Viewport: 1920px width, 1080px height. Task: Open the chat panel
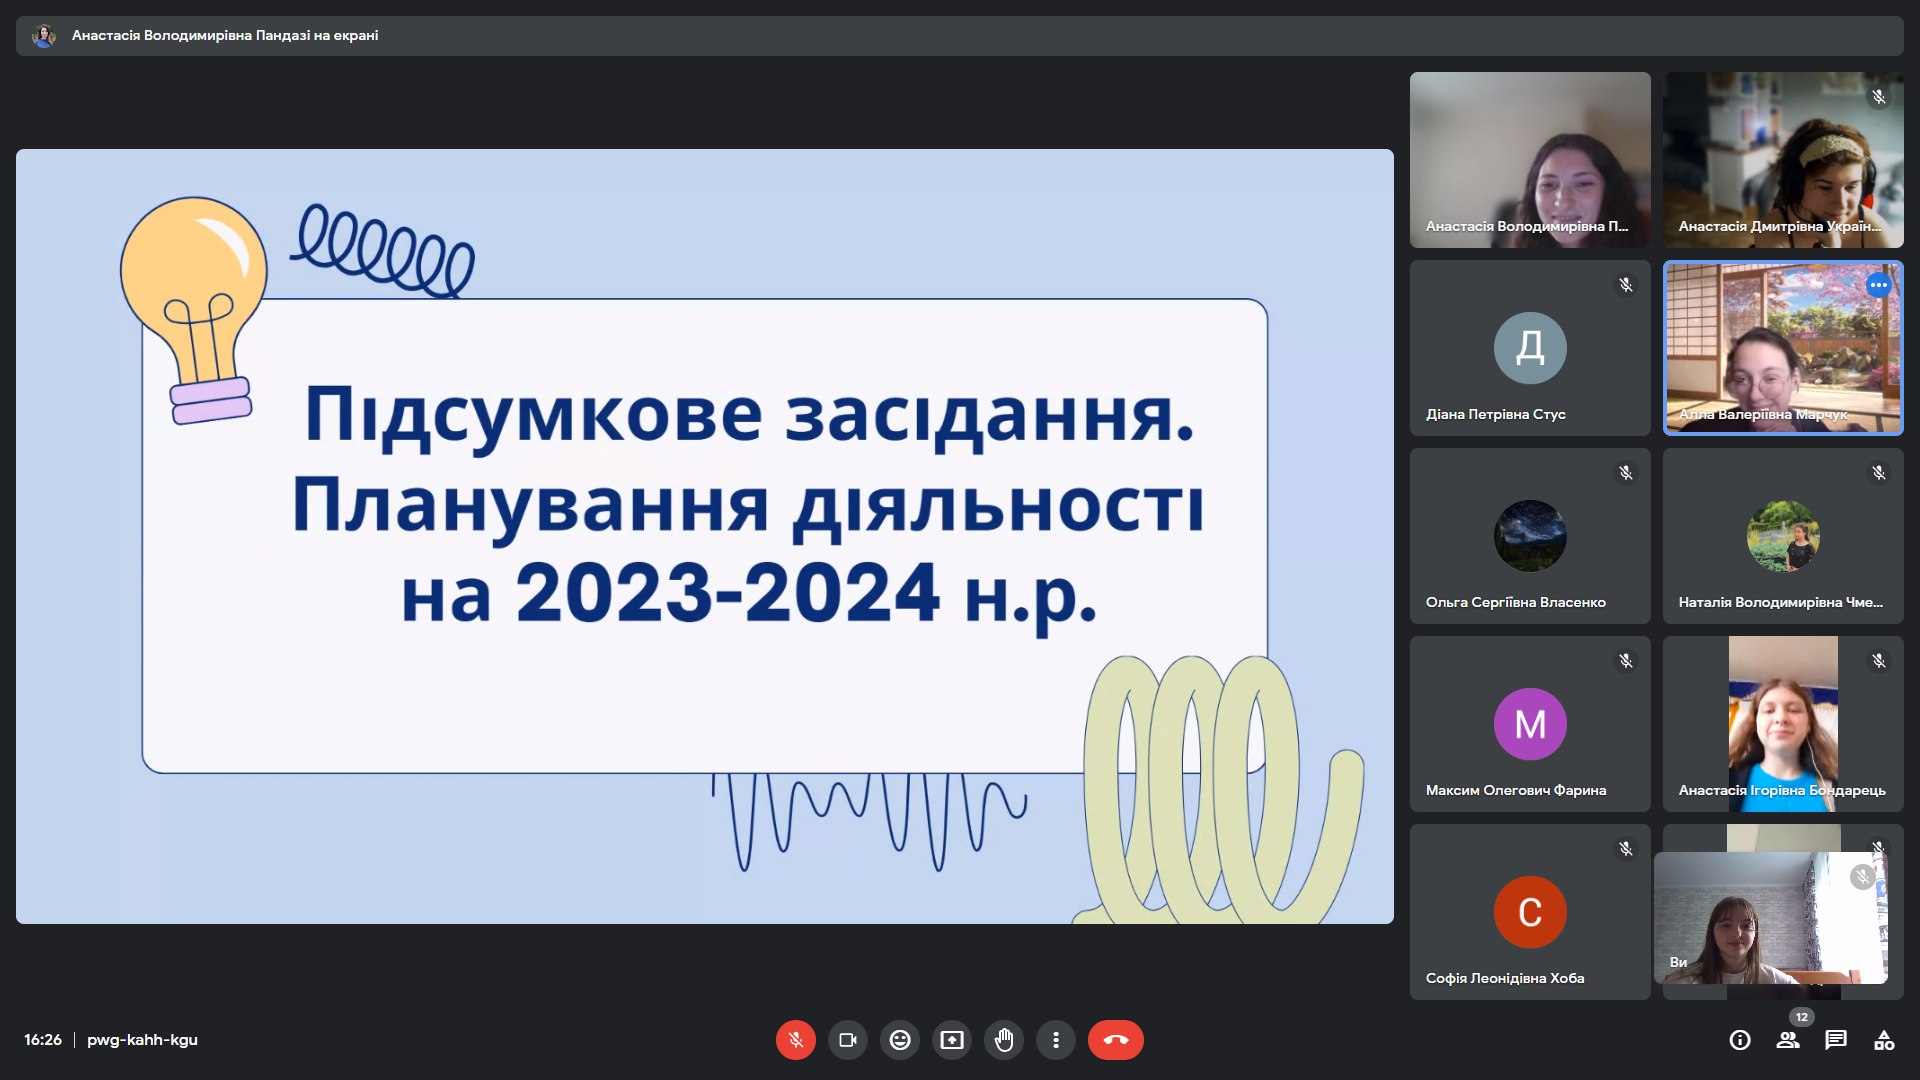1836,1040
